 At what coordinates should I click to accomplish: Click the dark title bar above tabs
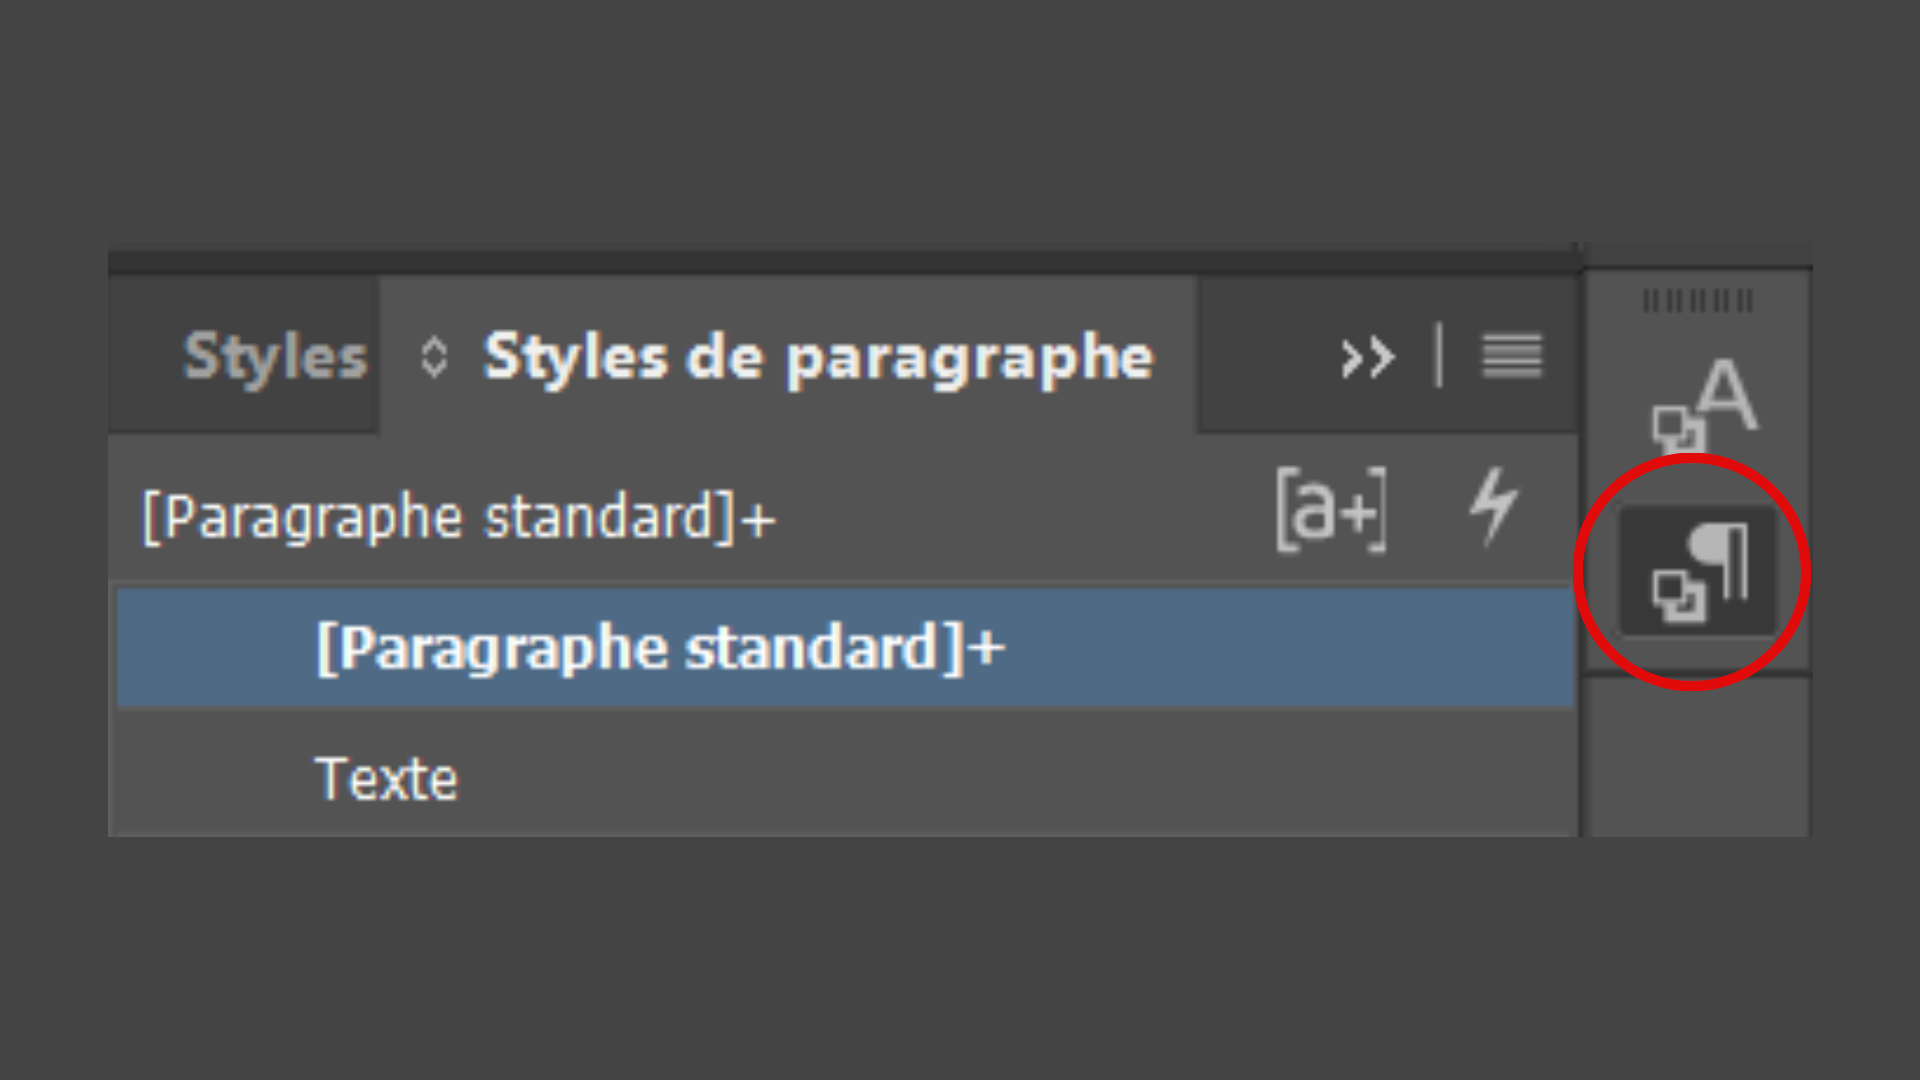[845, 263]
